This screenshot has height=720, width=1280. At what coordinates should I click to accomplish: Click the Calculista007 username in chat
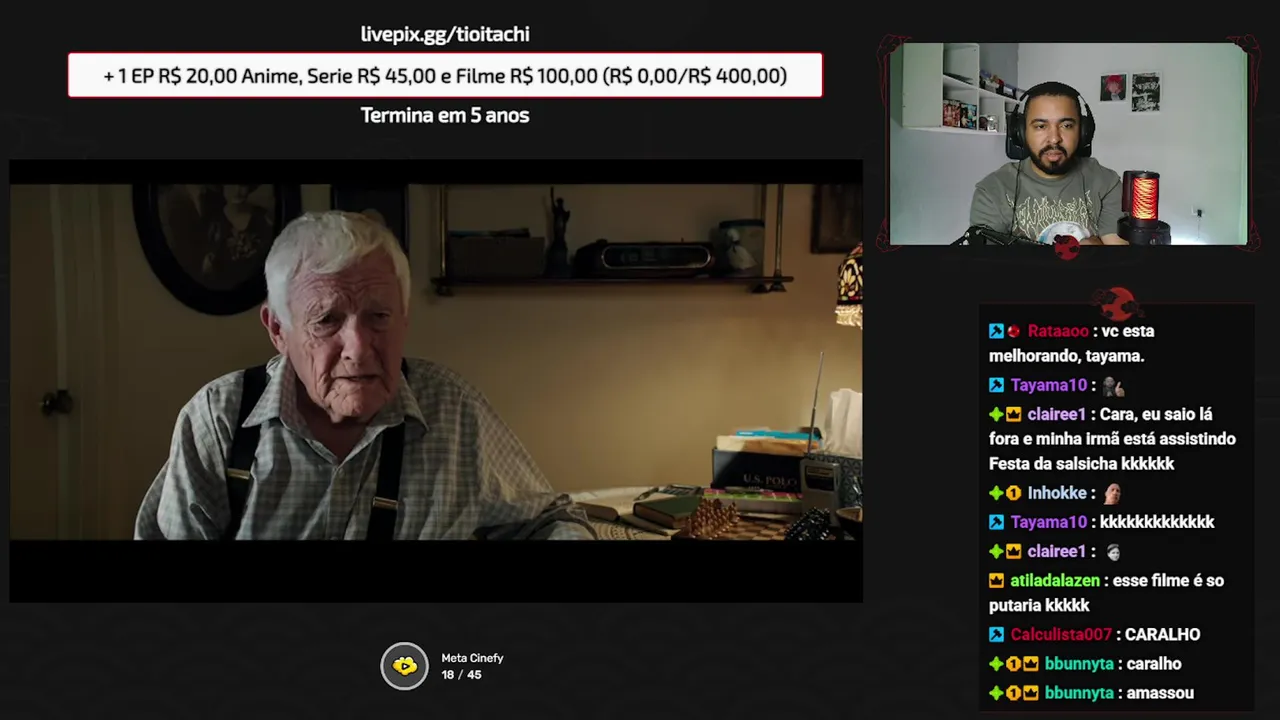pyautogui.click(x=1061, y=635)
